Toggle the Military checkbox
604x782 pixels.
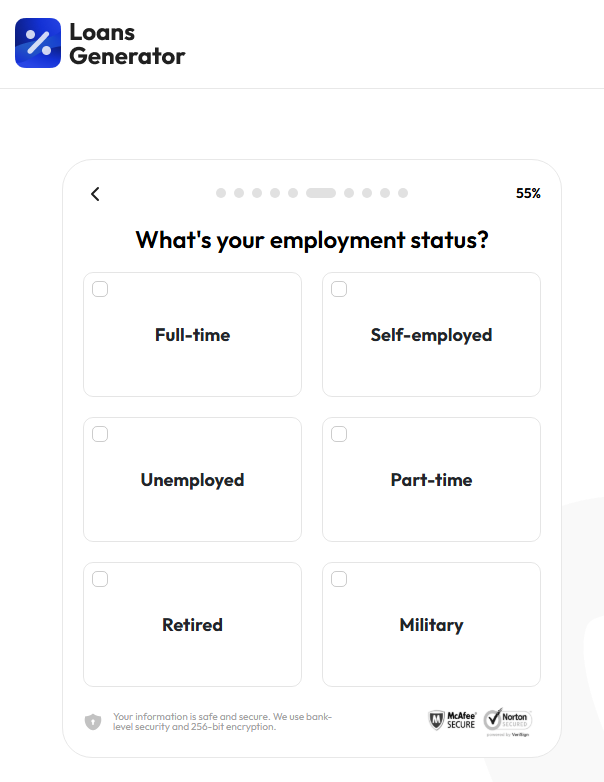pyautogui.click(x=339, y=580)
